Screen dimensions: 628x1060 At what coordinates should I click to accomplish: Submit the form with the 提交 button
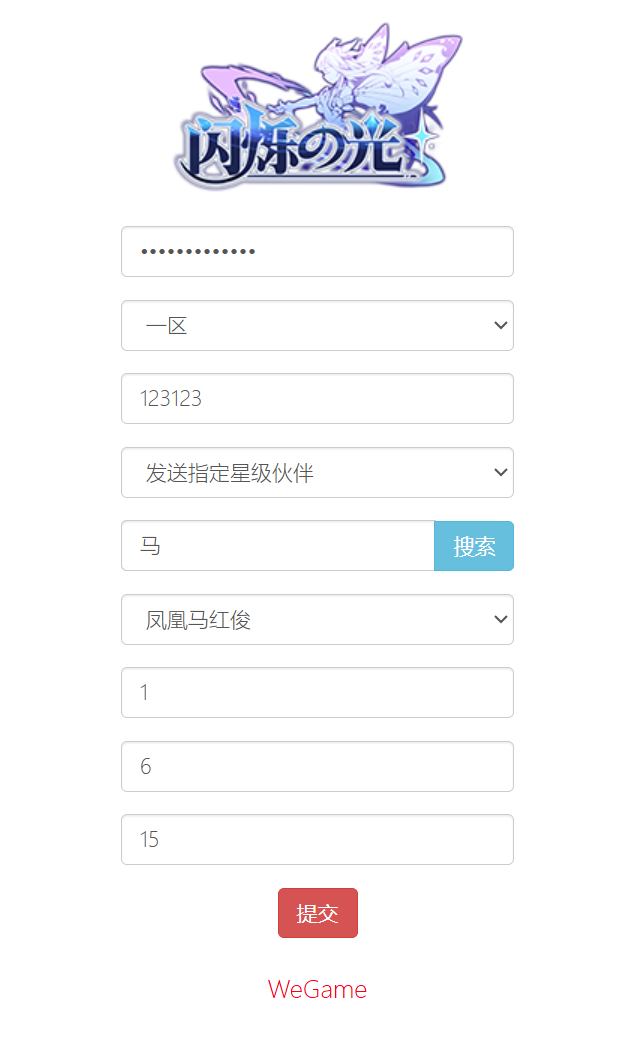pyautogui.click(x=317, y=912)
